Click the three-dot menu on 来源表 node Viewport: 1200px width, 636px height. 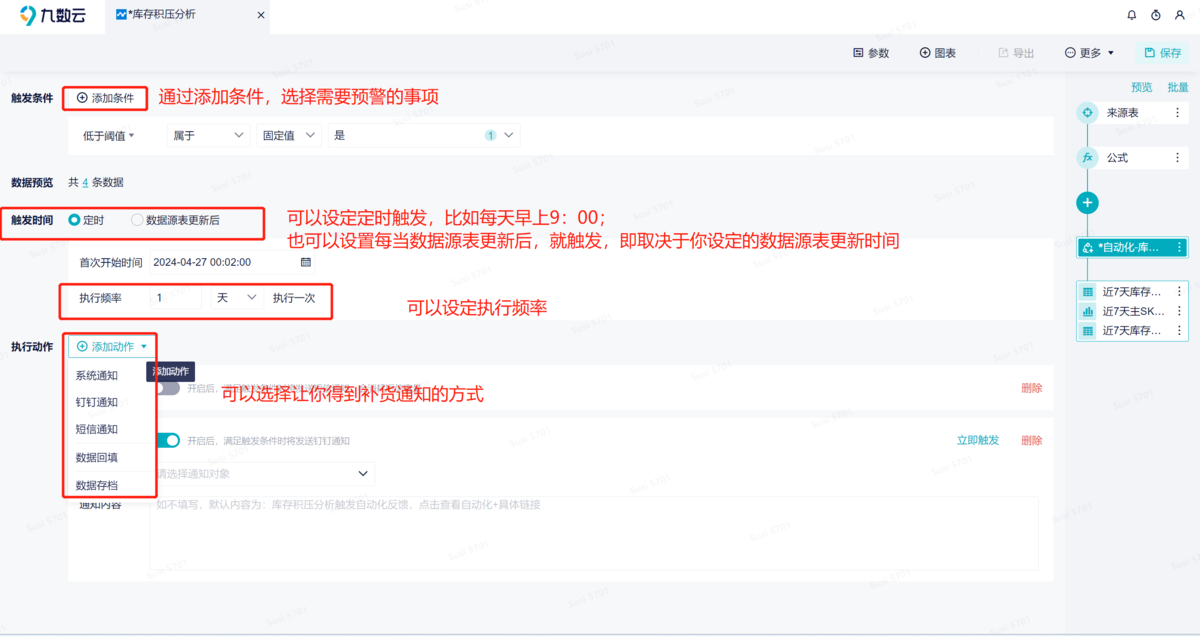1178,112
